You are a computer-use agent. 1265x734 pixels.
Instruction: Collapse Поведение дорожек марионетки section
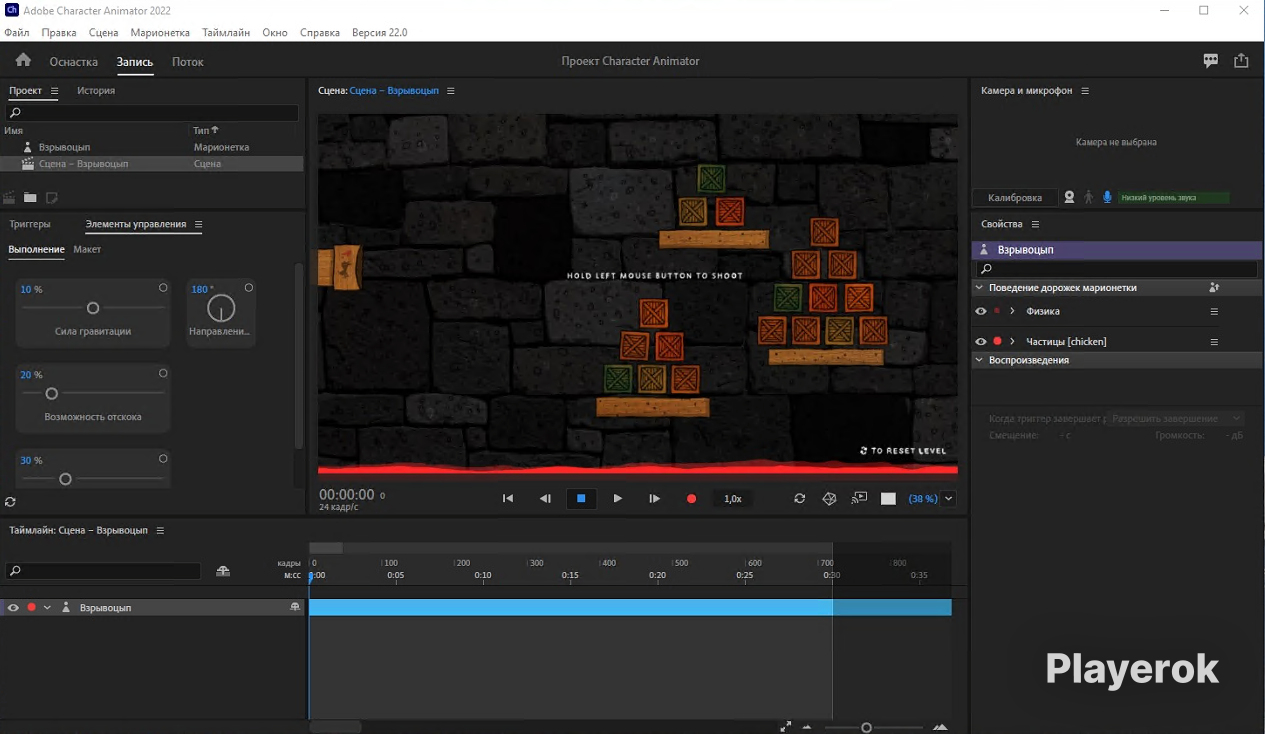click(979, 288)
